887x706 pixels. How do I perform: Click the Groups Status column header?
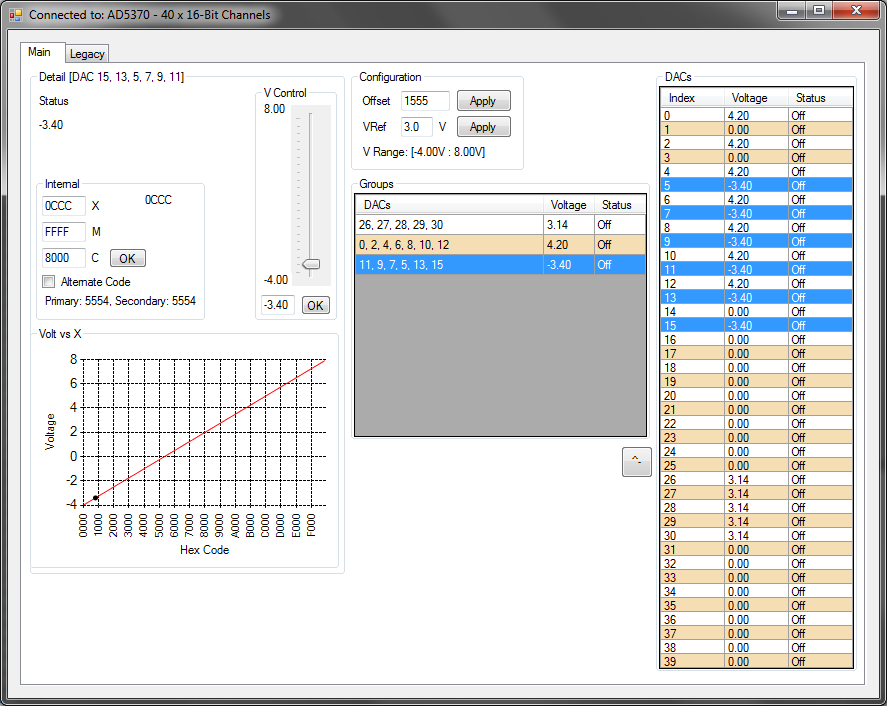click(619, 205)
